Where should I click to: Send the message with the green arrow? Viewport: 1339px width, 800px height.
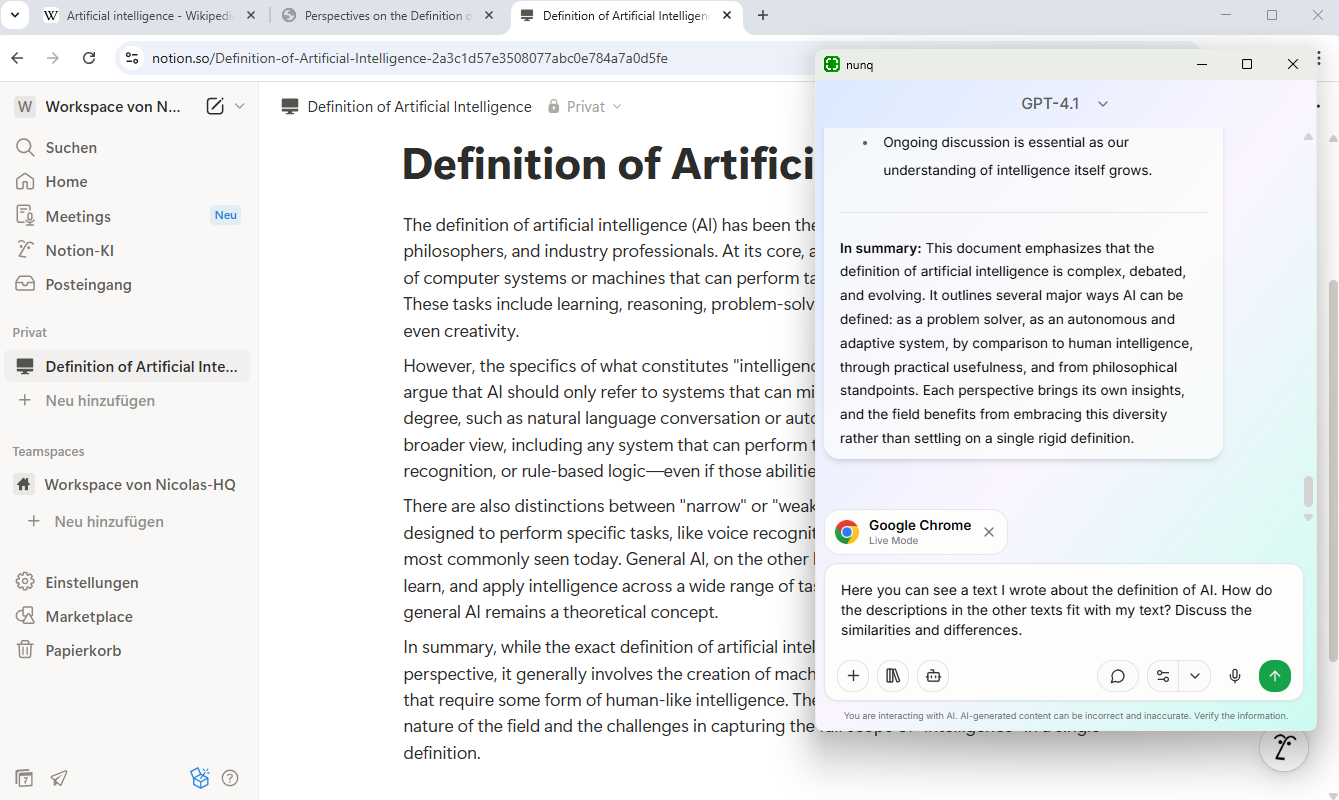coord(1274,676)
